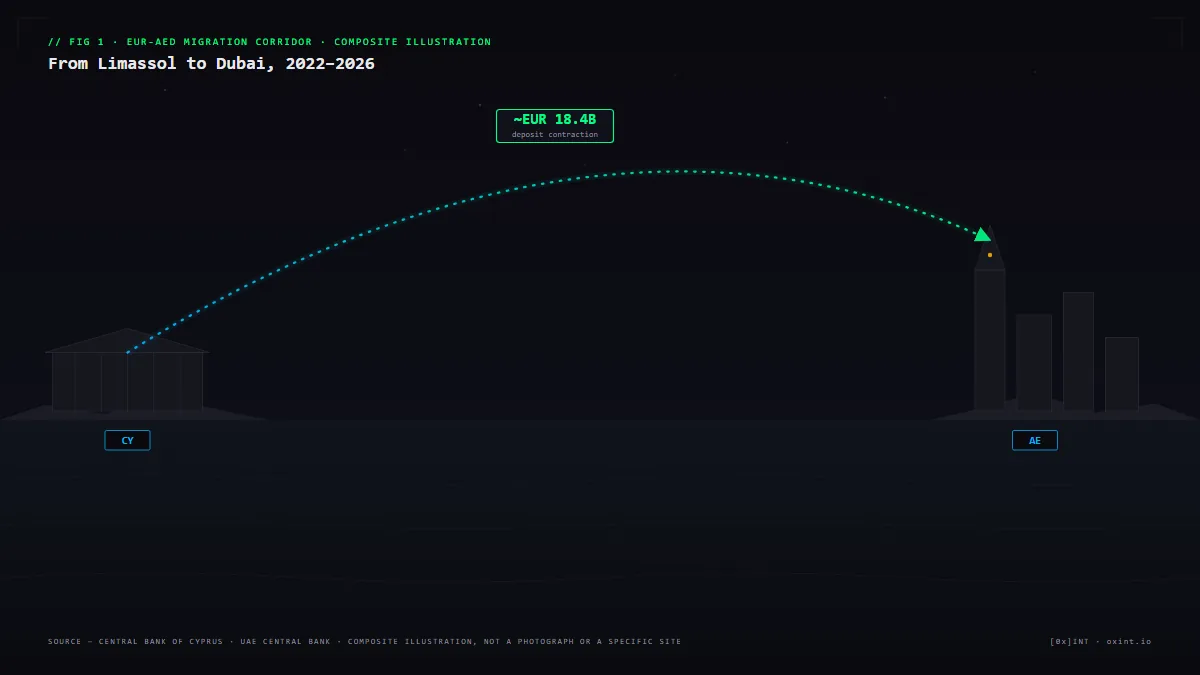Click the triangular pediment roof of the bank
Screen dimensions: 1200x675
pyautogui.click(x=127, y=340)
